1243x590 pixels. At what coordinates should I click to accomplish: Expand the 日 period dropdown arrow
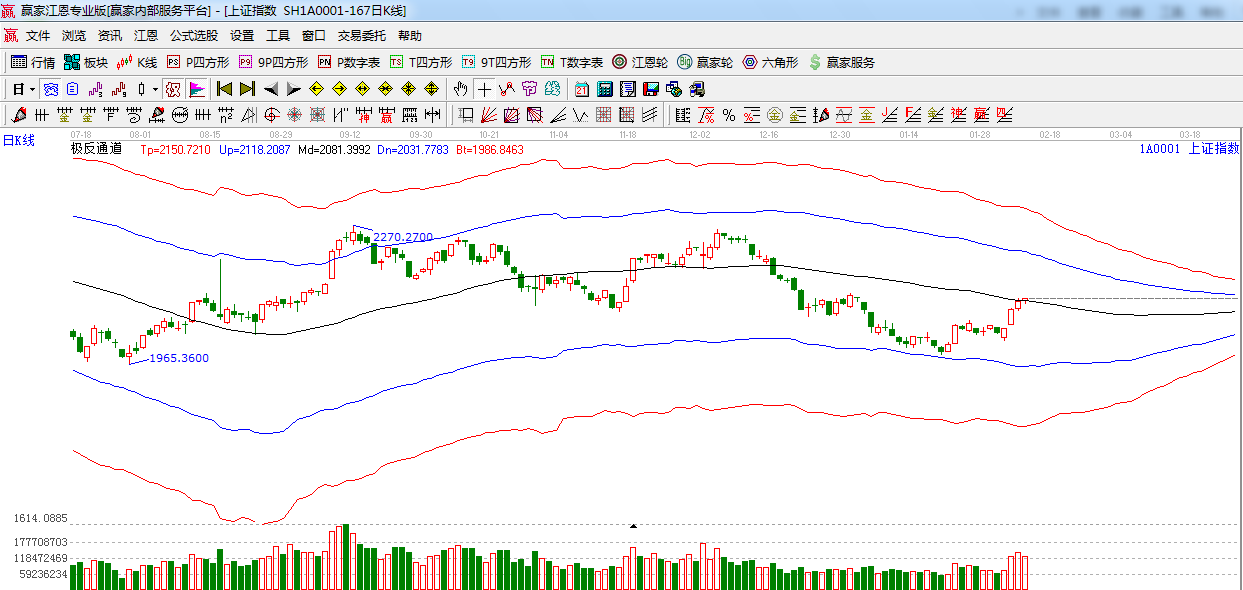pos(32,89)
